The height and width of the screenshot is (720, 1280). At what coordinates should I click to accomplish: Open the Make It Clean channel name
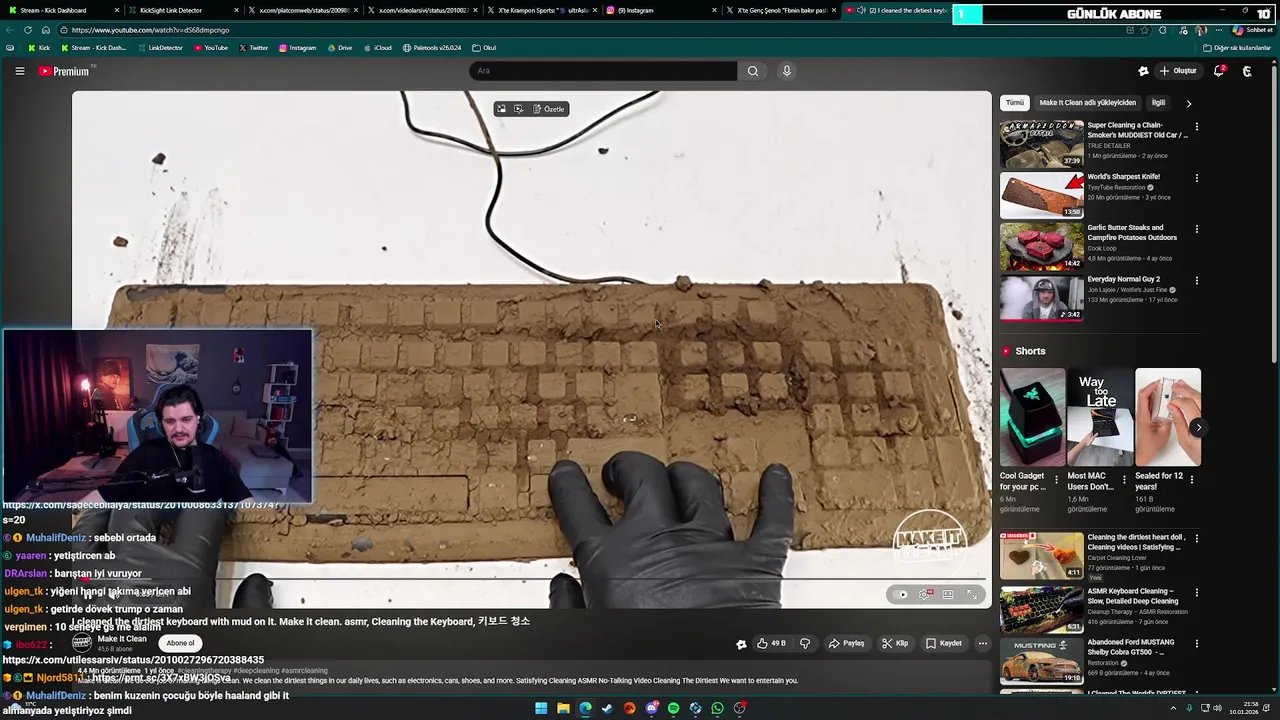coord(122,639)
